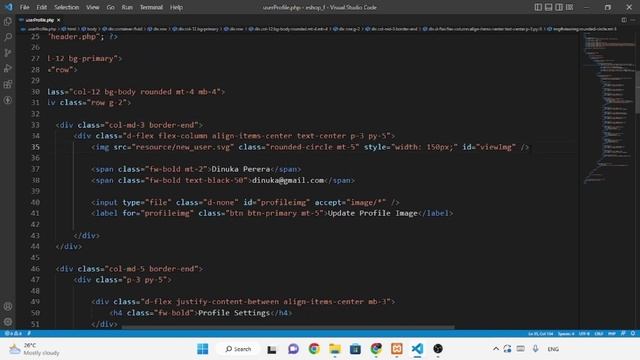Viewport: 640px width, 360px height.
Task: Open the errors and warnings status item
Action: (13, 333)
